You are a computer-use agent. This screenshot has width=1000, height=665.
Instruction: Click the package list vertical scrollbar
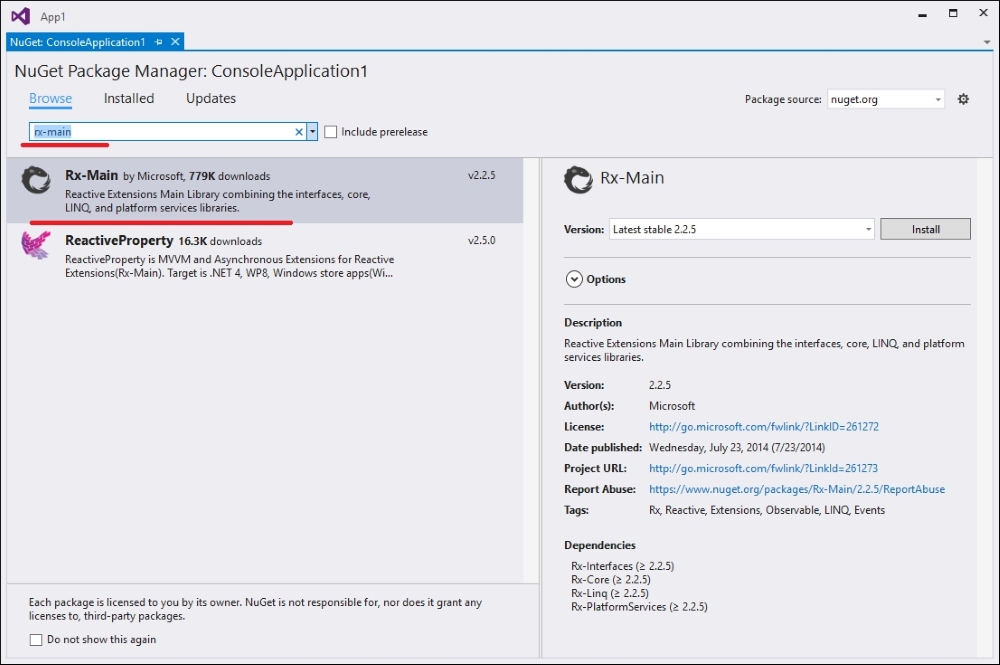click(x=531, y=370)
